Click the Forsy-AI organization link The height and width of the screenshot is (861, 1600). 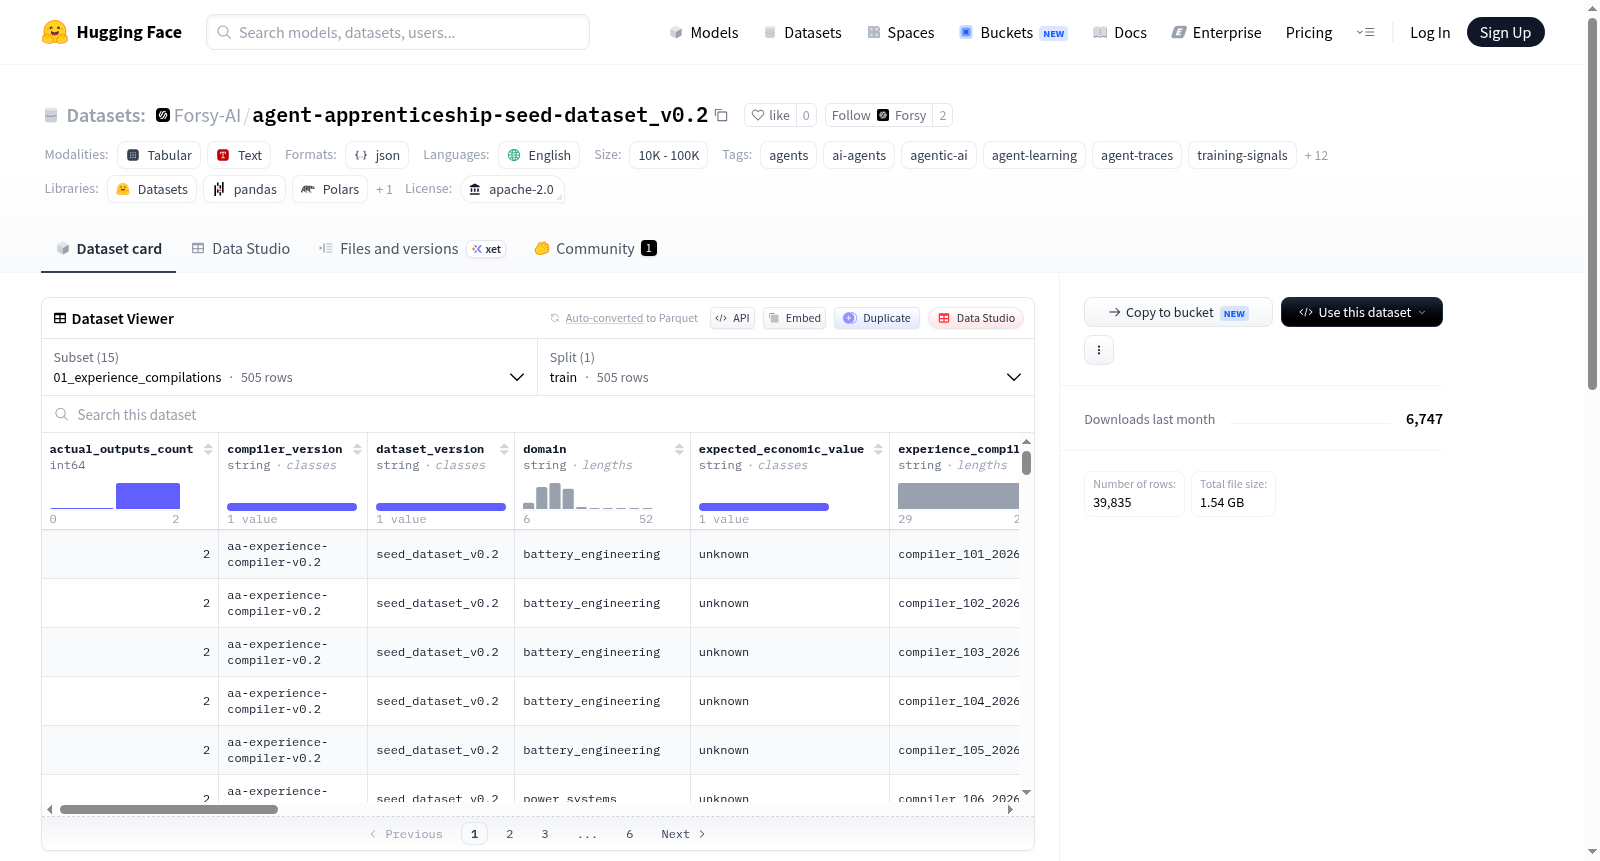tap(207, 115)
